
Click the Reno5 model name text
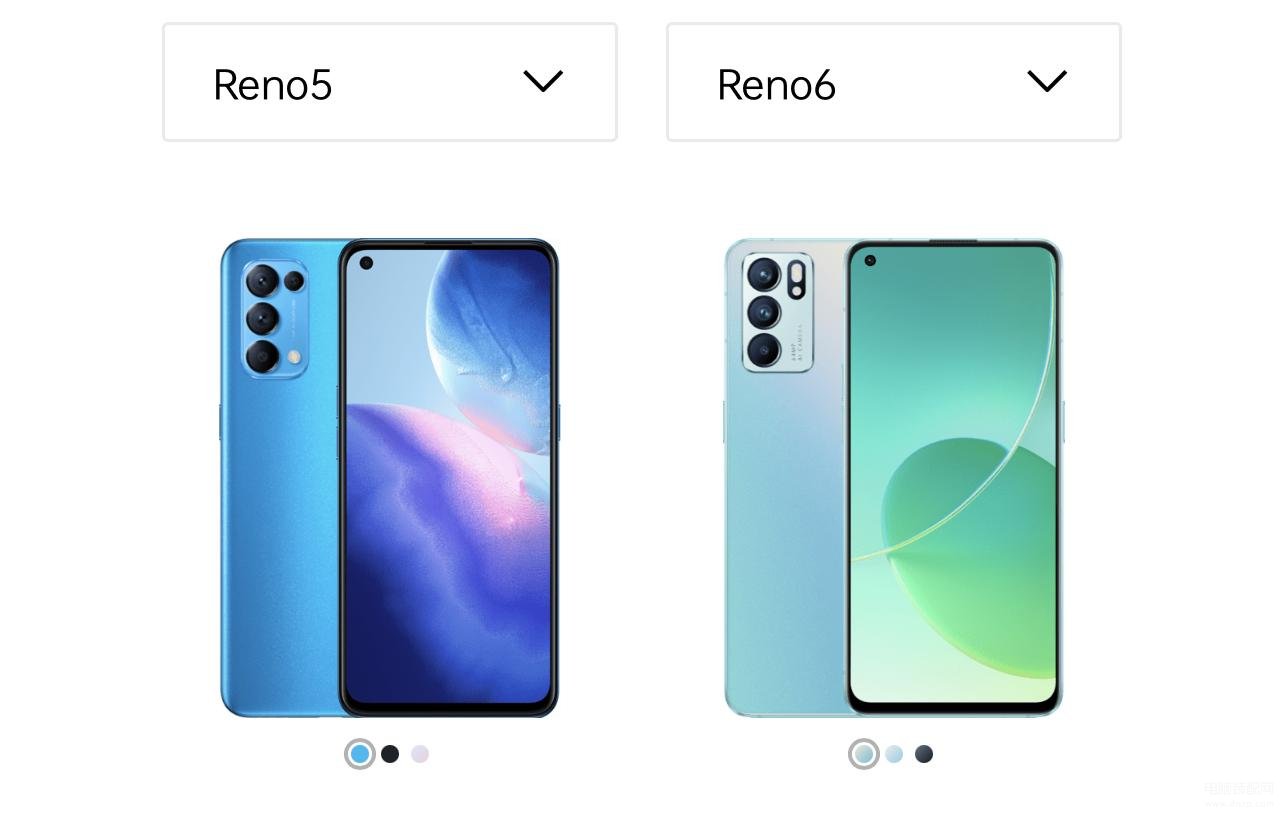272,85
